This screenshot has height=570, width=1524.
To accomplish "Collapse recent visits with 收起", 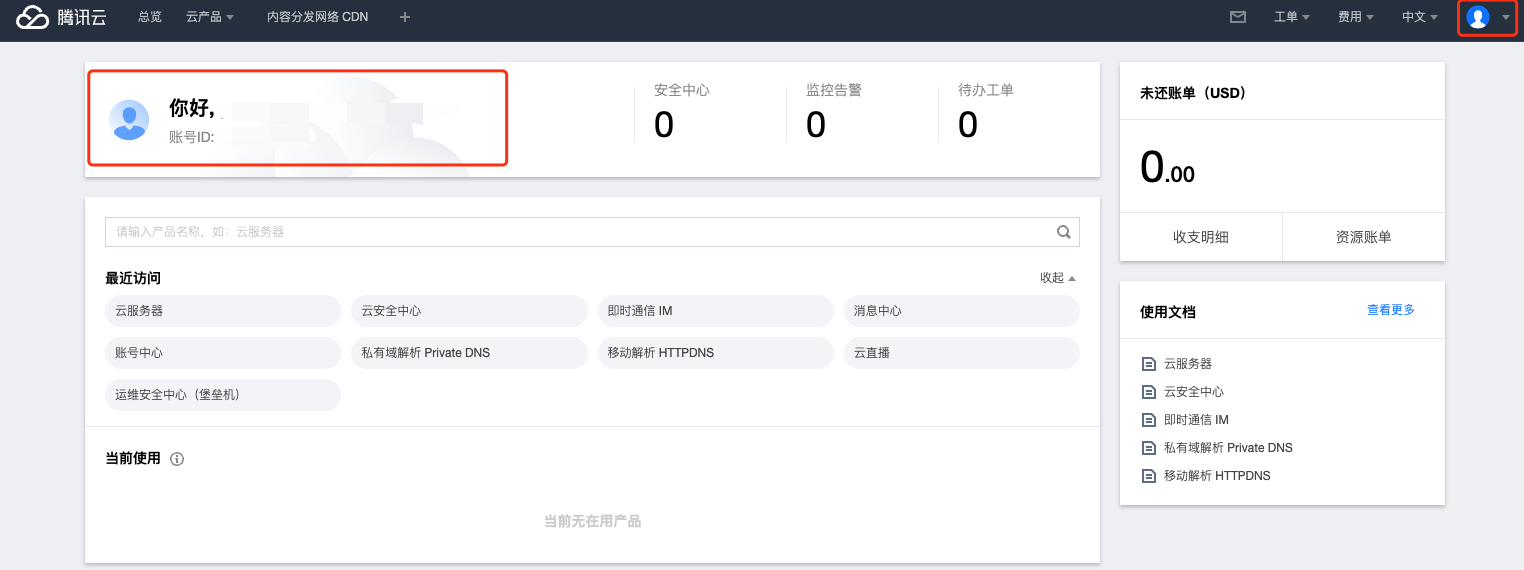I will click(1058, 278).
